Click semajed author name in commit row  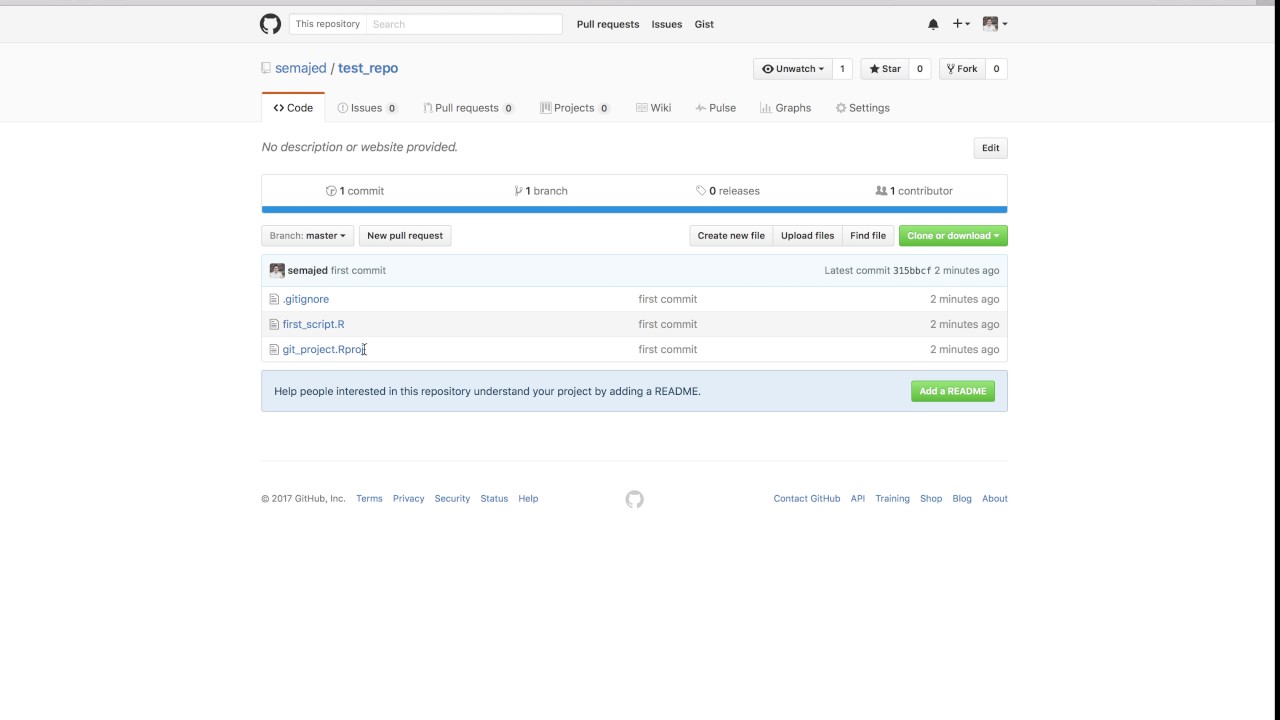tap(308, 271)
